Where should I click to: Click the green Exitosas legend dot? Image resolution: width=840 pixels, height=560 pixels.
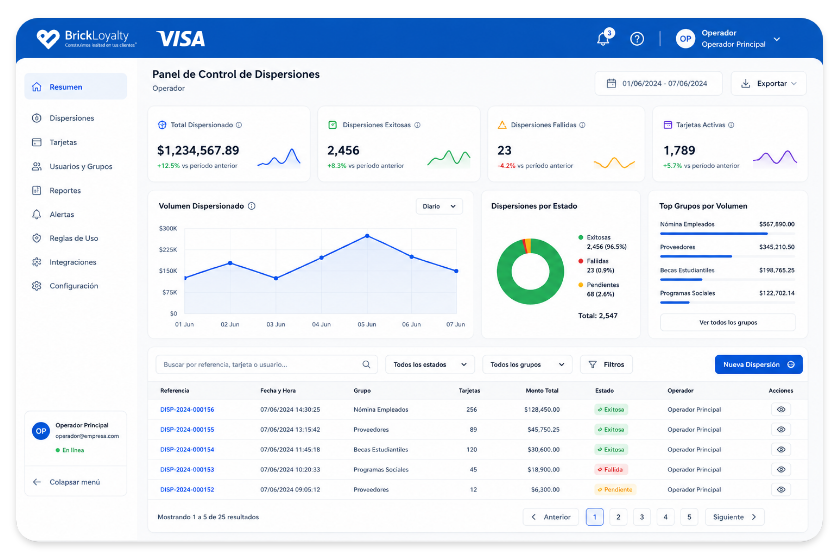pos(581,237)
